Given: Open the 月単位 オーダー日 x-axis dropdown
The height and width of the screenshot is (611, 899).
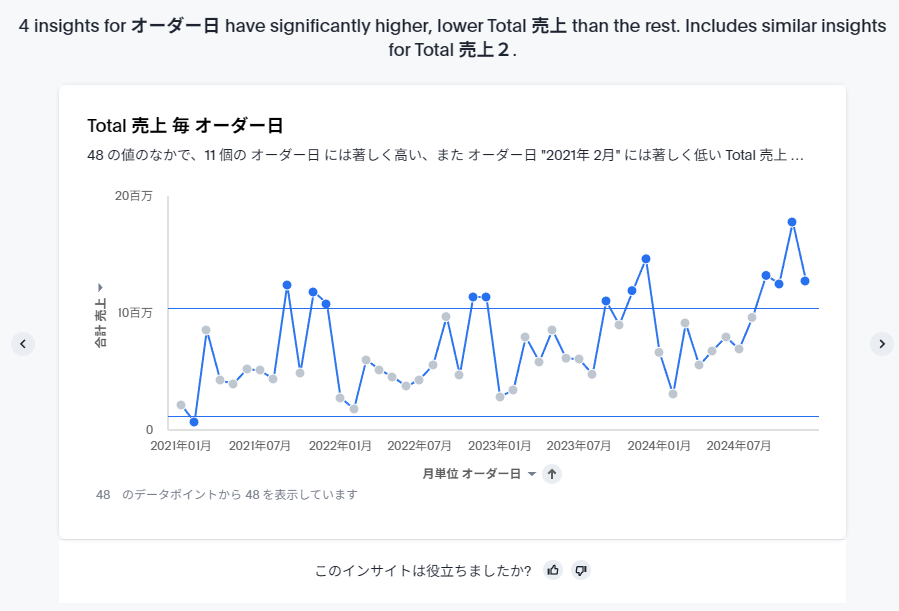Looking at the screenshot, I should pyautogui.click(x=531, y=474).
